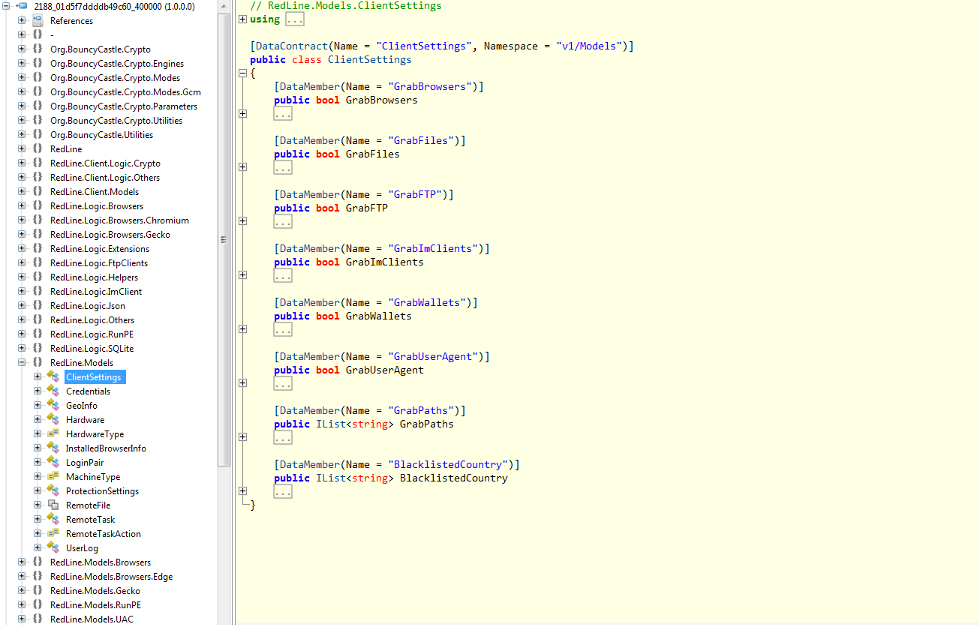Collapse the RedLine.Models namespace

pos(22,362)
